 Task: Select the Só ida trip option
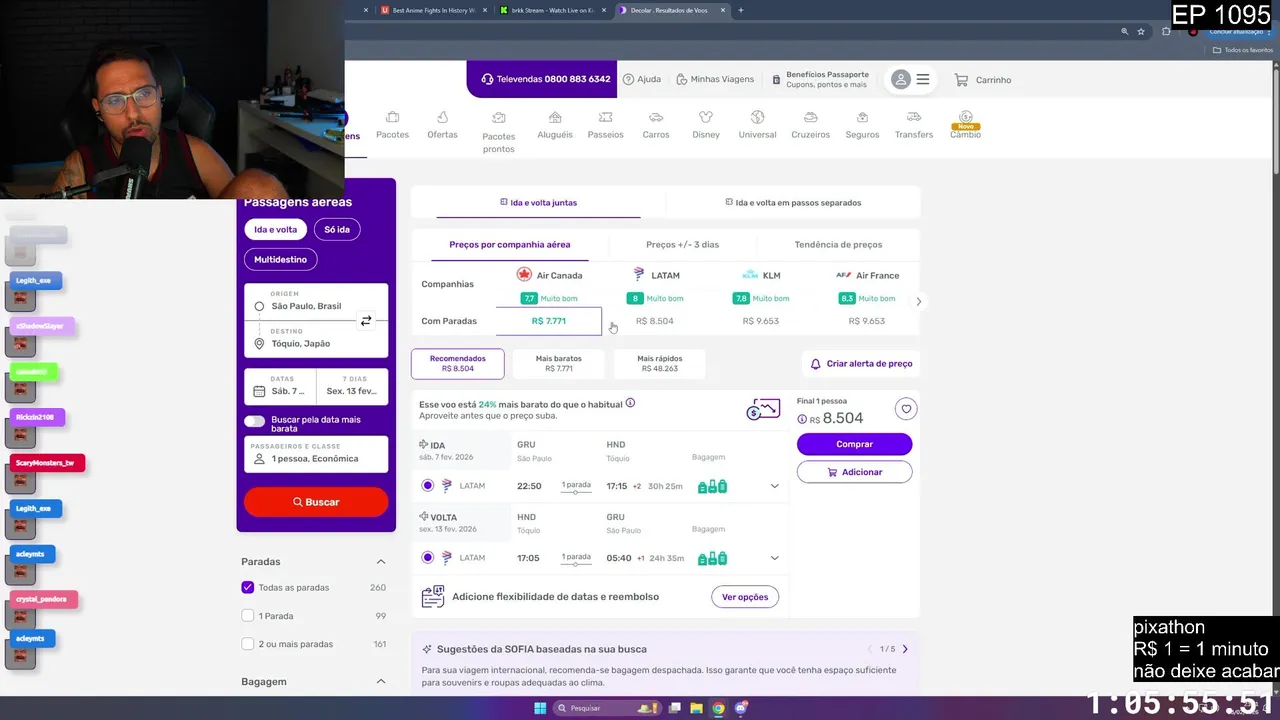[x=337, y=230]
